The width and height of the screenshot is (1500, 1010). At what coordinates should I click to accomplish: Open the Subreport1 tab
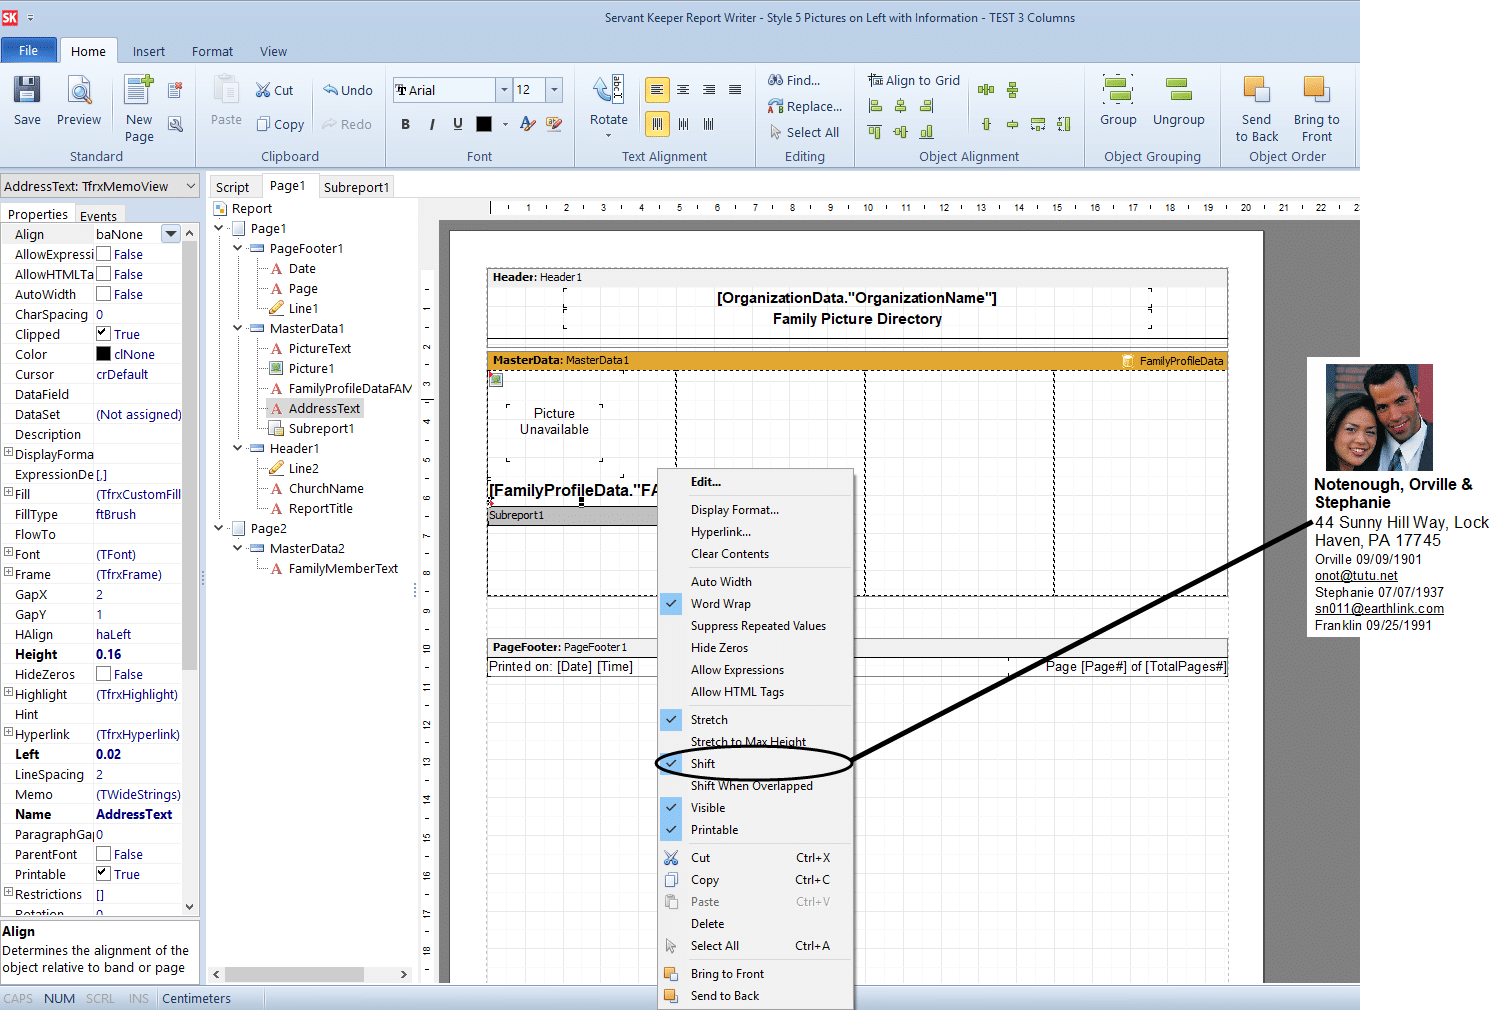click(356, 186)
